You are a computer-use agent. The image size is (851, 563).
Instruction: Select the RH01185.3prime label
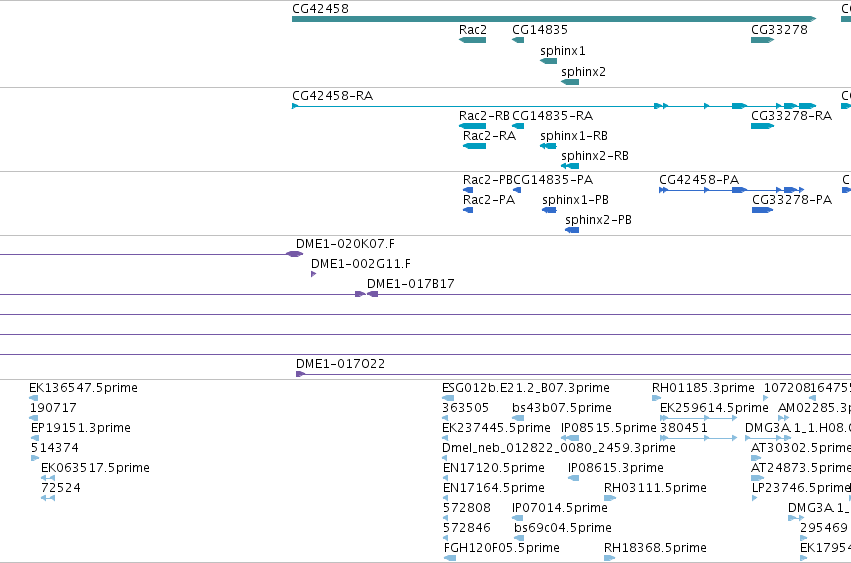pos(703,388)
